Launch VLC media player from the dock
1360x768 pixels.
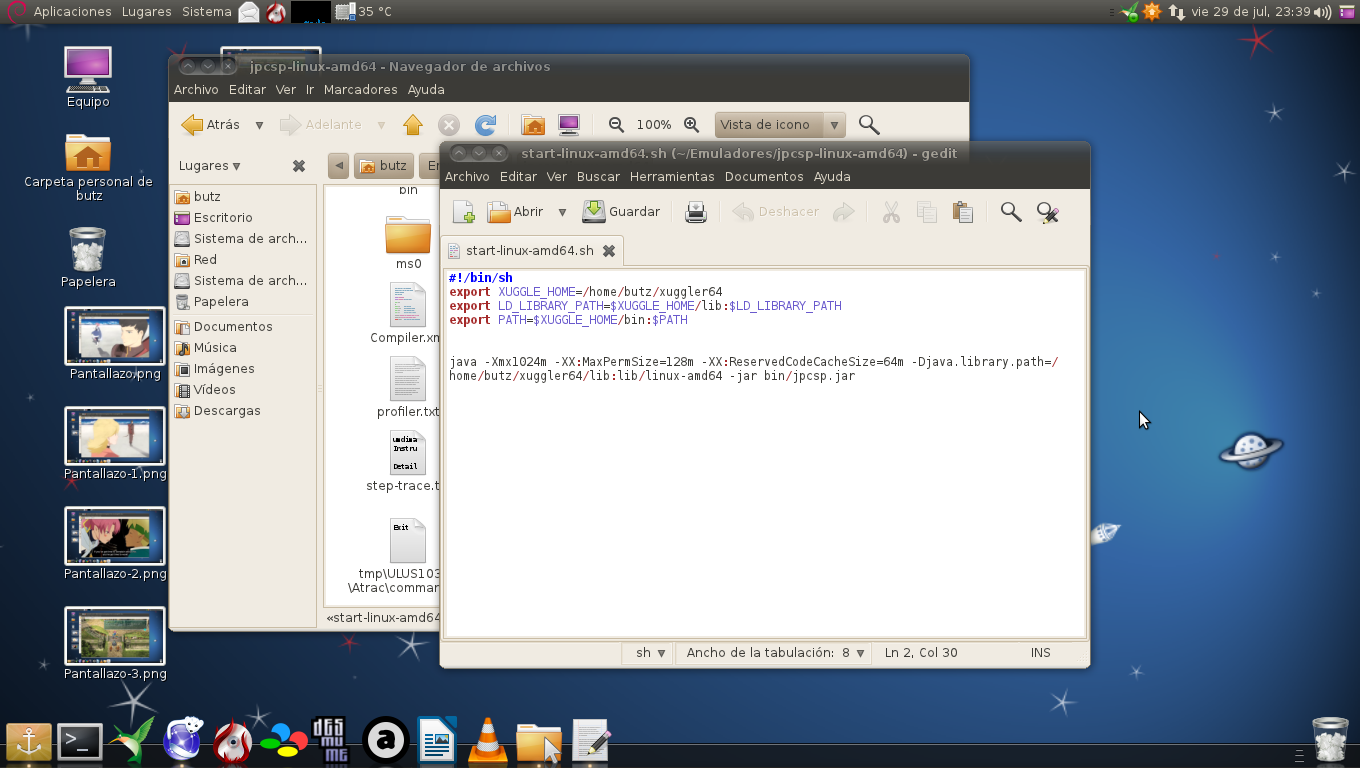487,742
